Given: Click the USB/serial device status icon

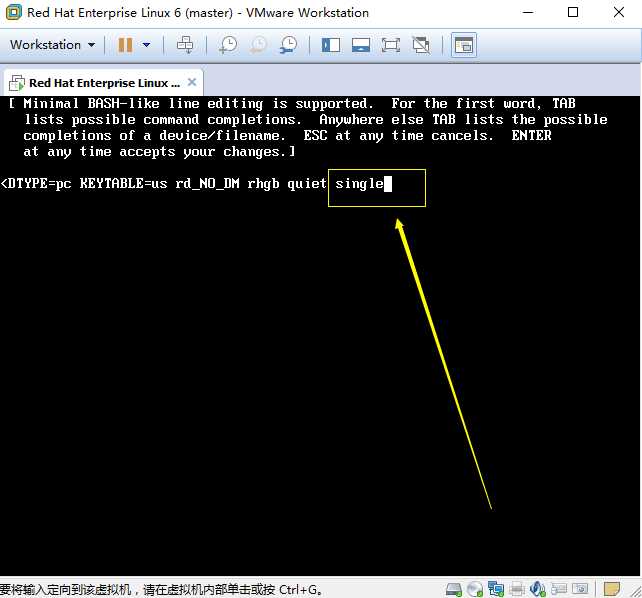Looking at the screenshot, I should pos(559,589).
